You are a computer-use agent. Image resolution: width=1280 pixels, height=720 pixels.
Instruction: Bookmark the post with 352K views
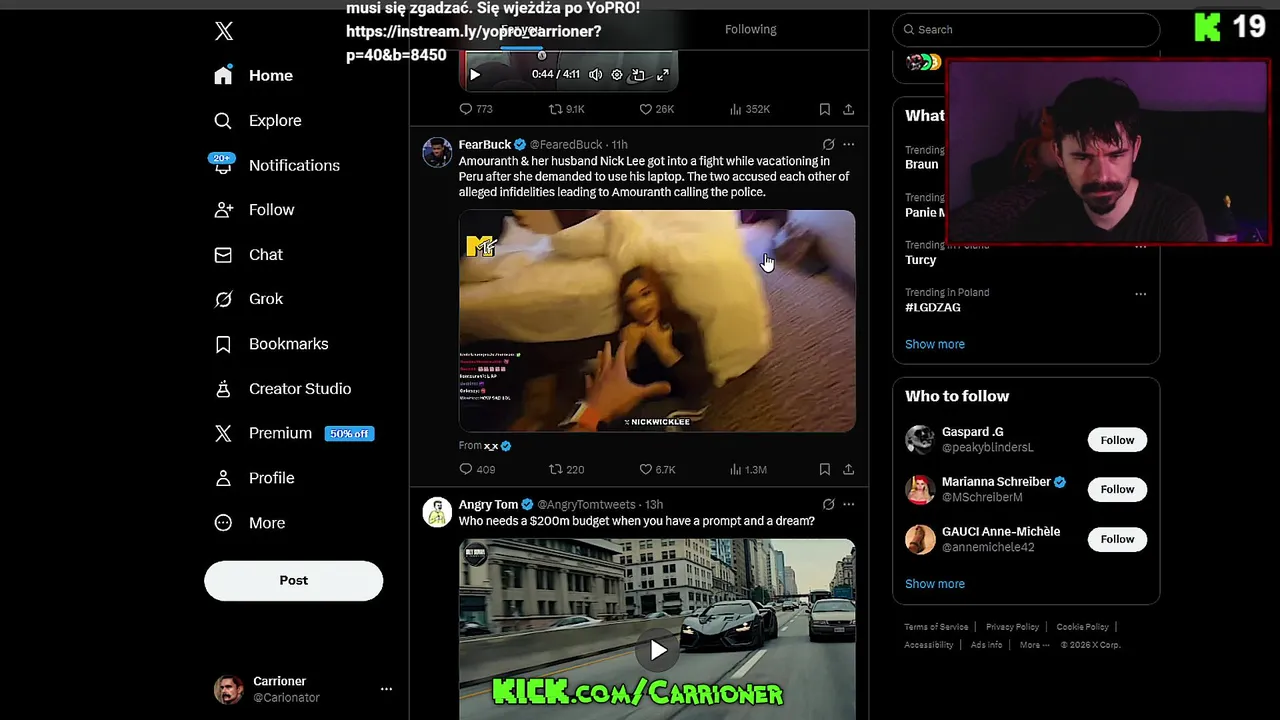click(825, 109)
